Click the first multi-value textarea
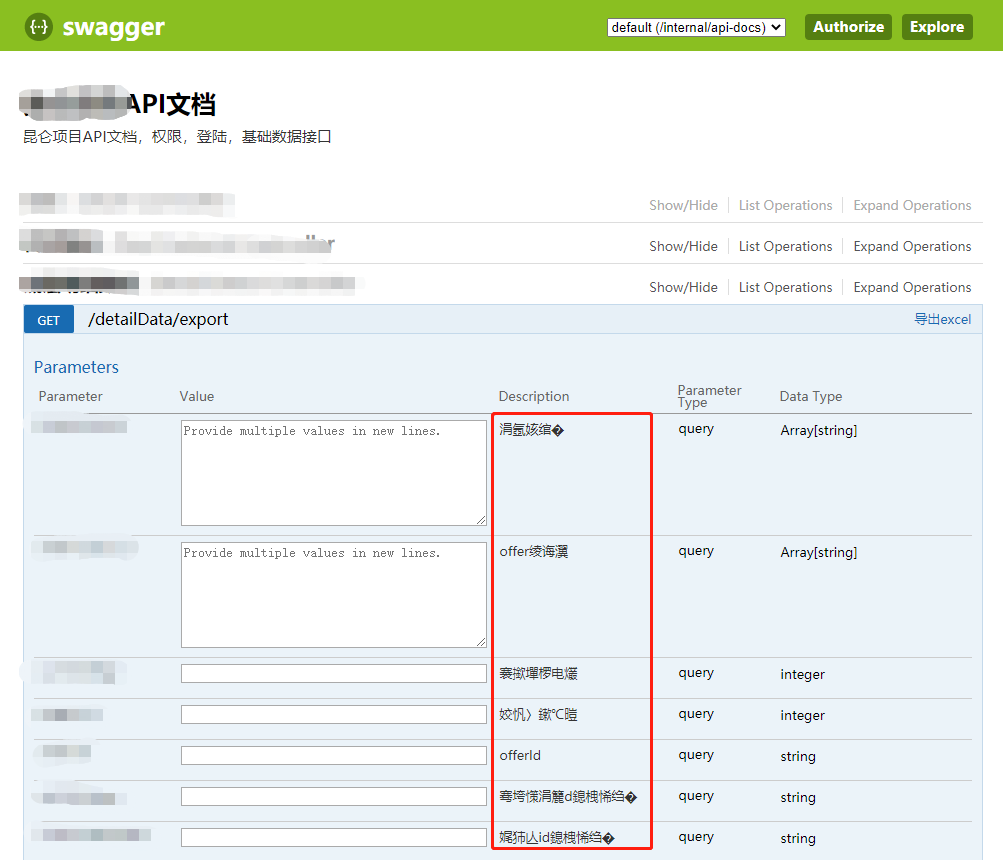The image size is (1003, 860). [333, 473]
